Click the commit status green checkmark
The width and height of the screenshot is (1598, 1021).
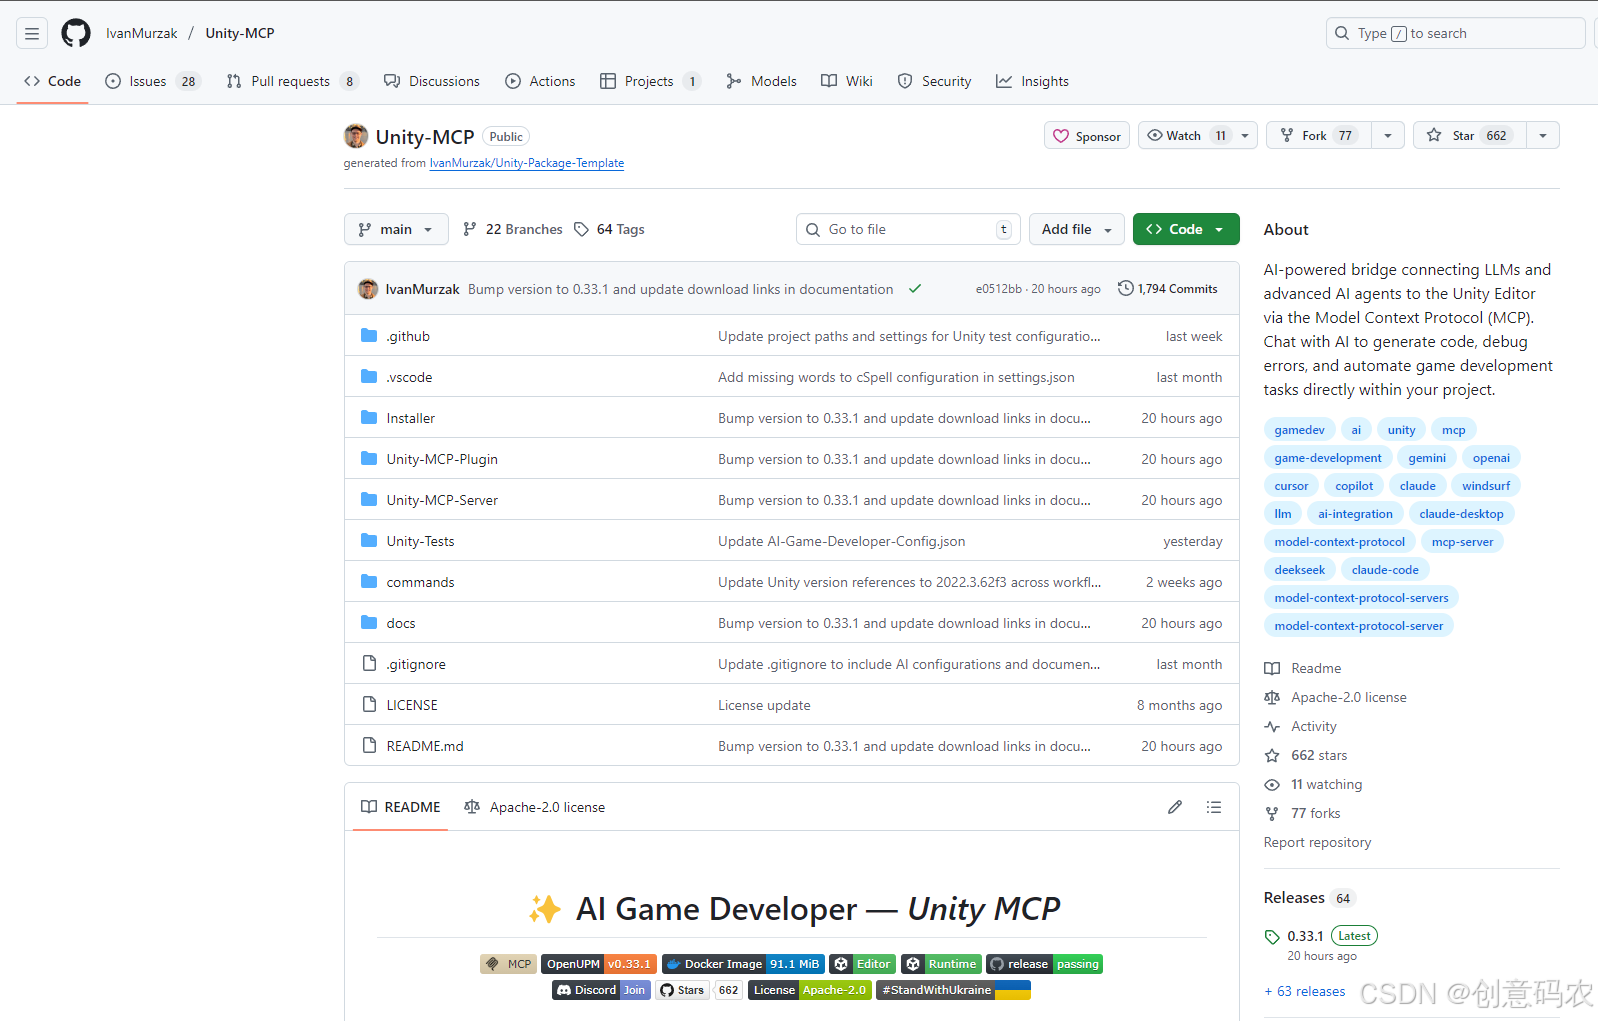915,289
